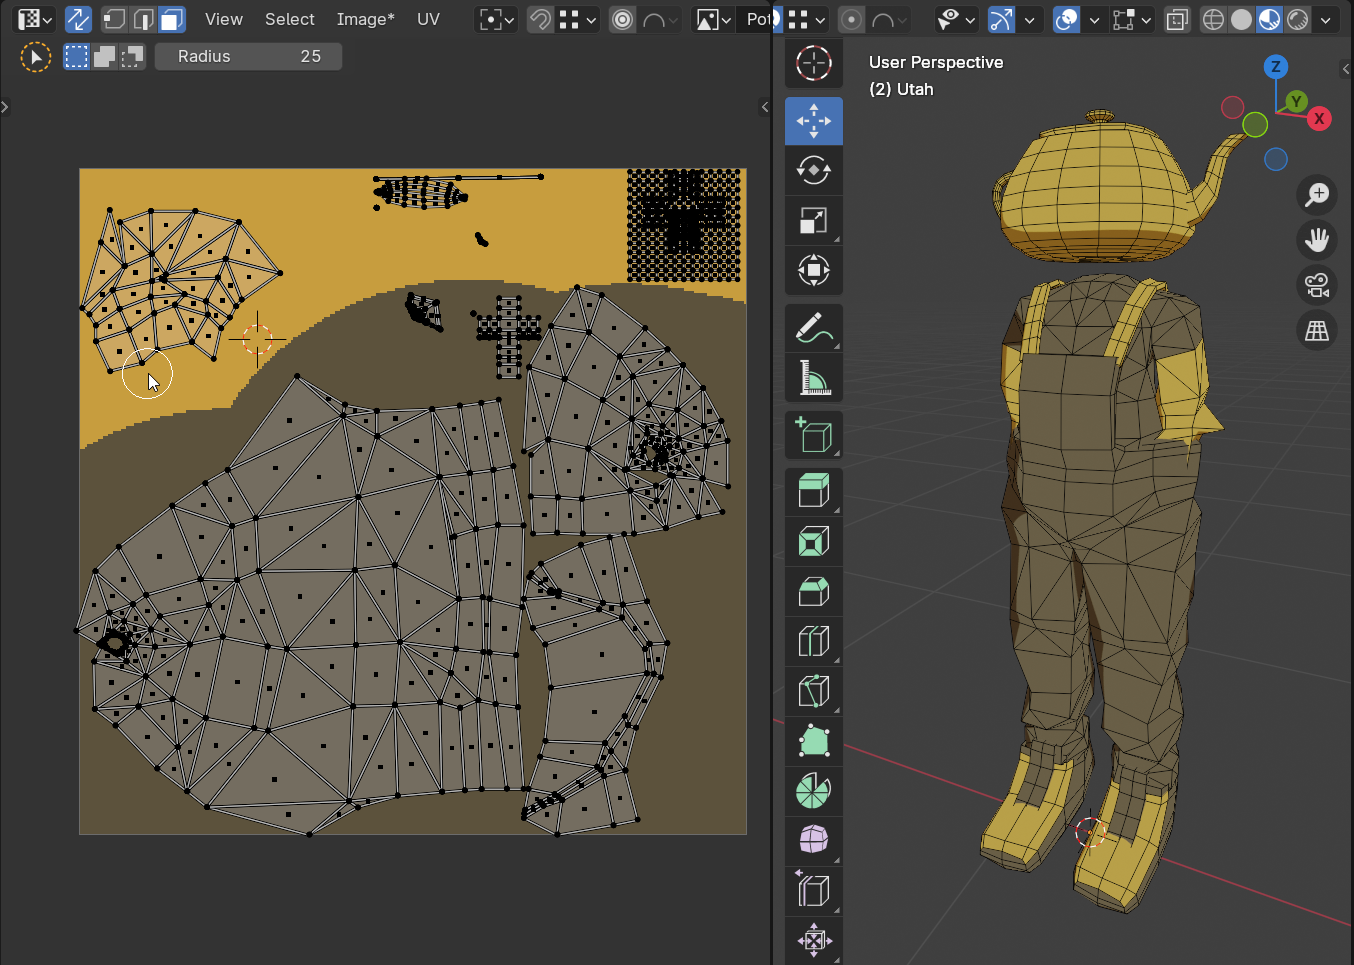The width and height of the screenshot is (1354, 965).
Task: Set selection mode to Extend
Action: [x=104, y=57]
